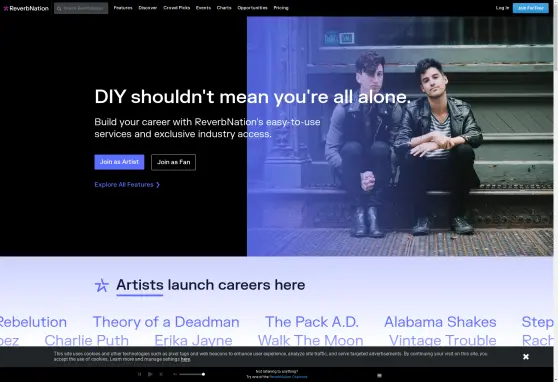Open Explore All Features link

coord(127,185)
